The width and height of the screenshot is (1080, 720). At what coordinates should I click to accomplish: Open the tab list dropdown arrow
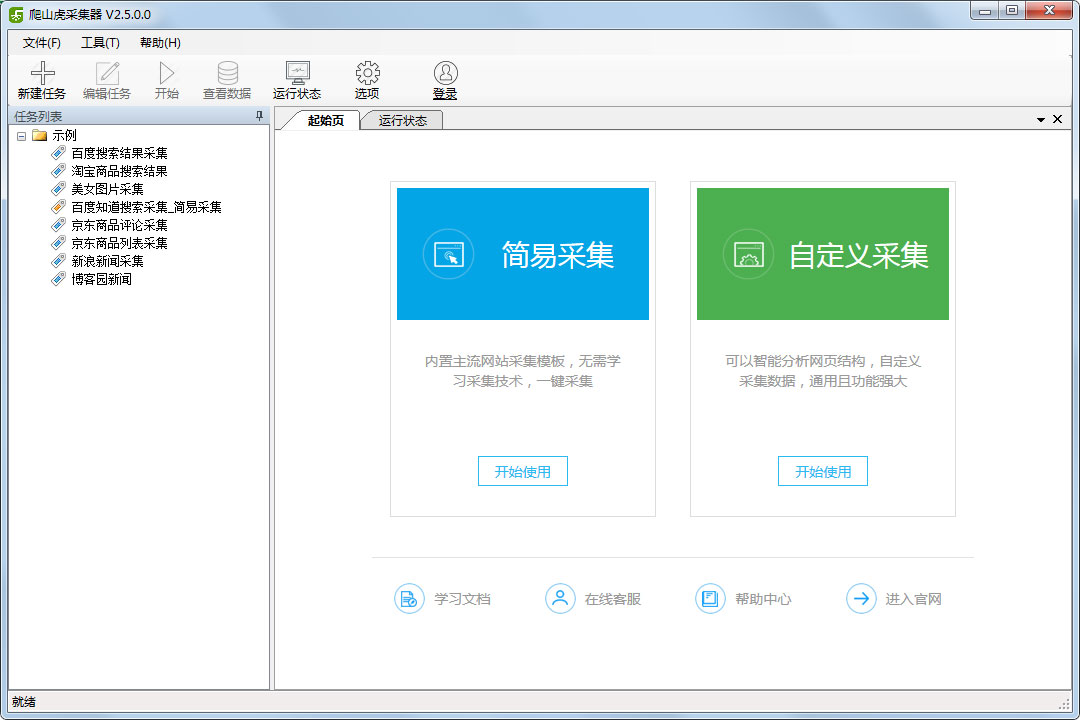click(1041, 120)
